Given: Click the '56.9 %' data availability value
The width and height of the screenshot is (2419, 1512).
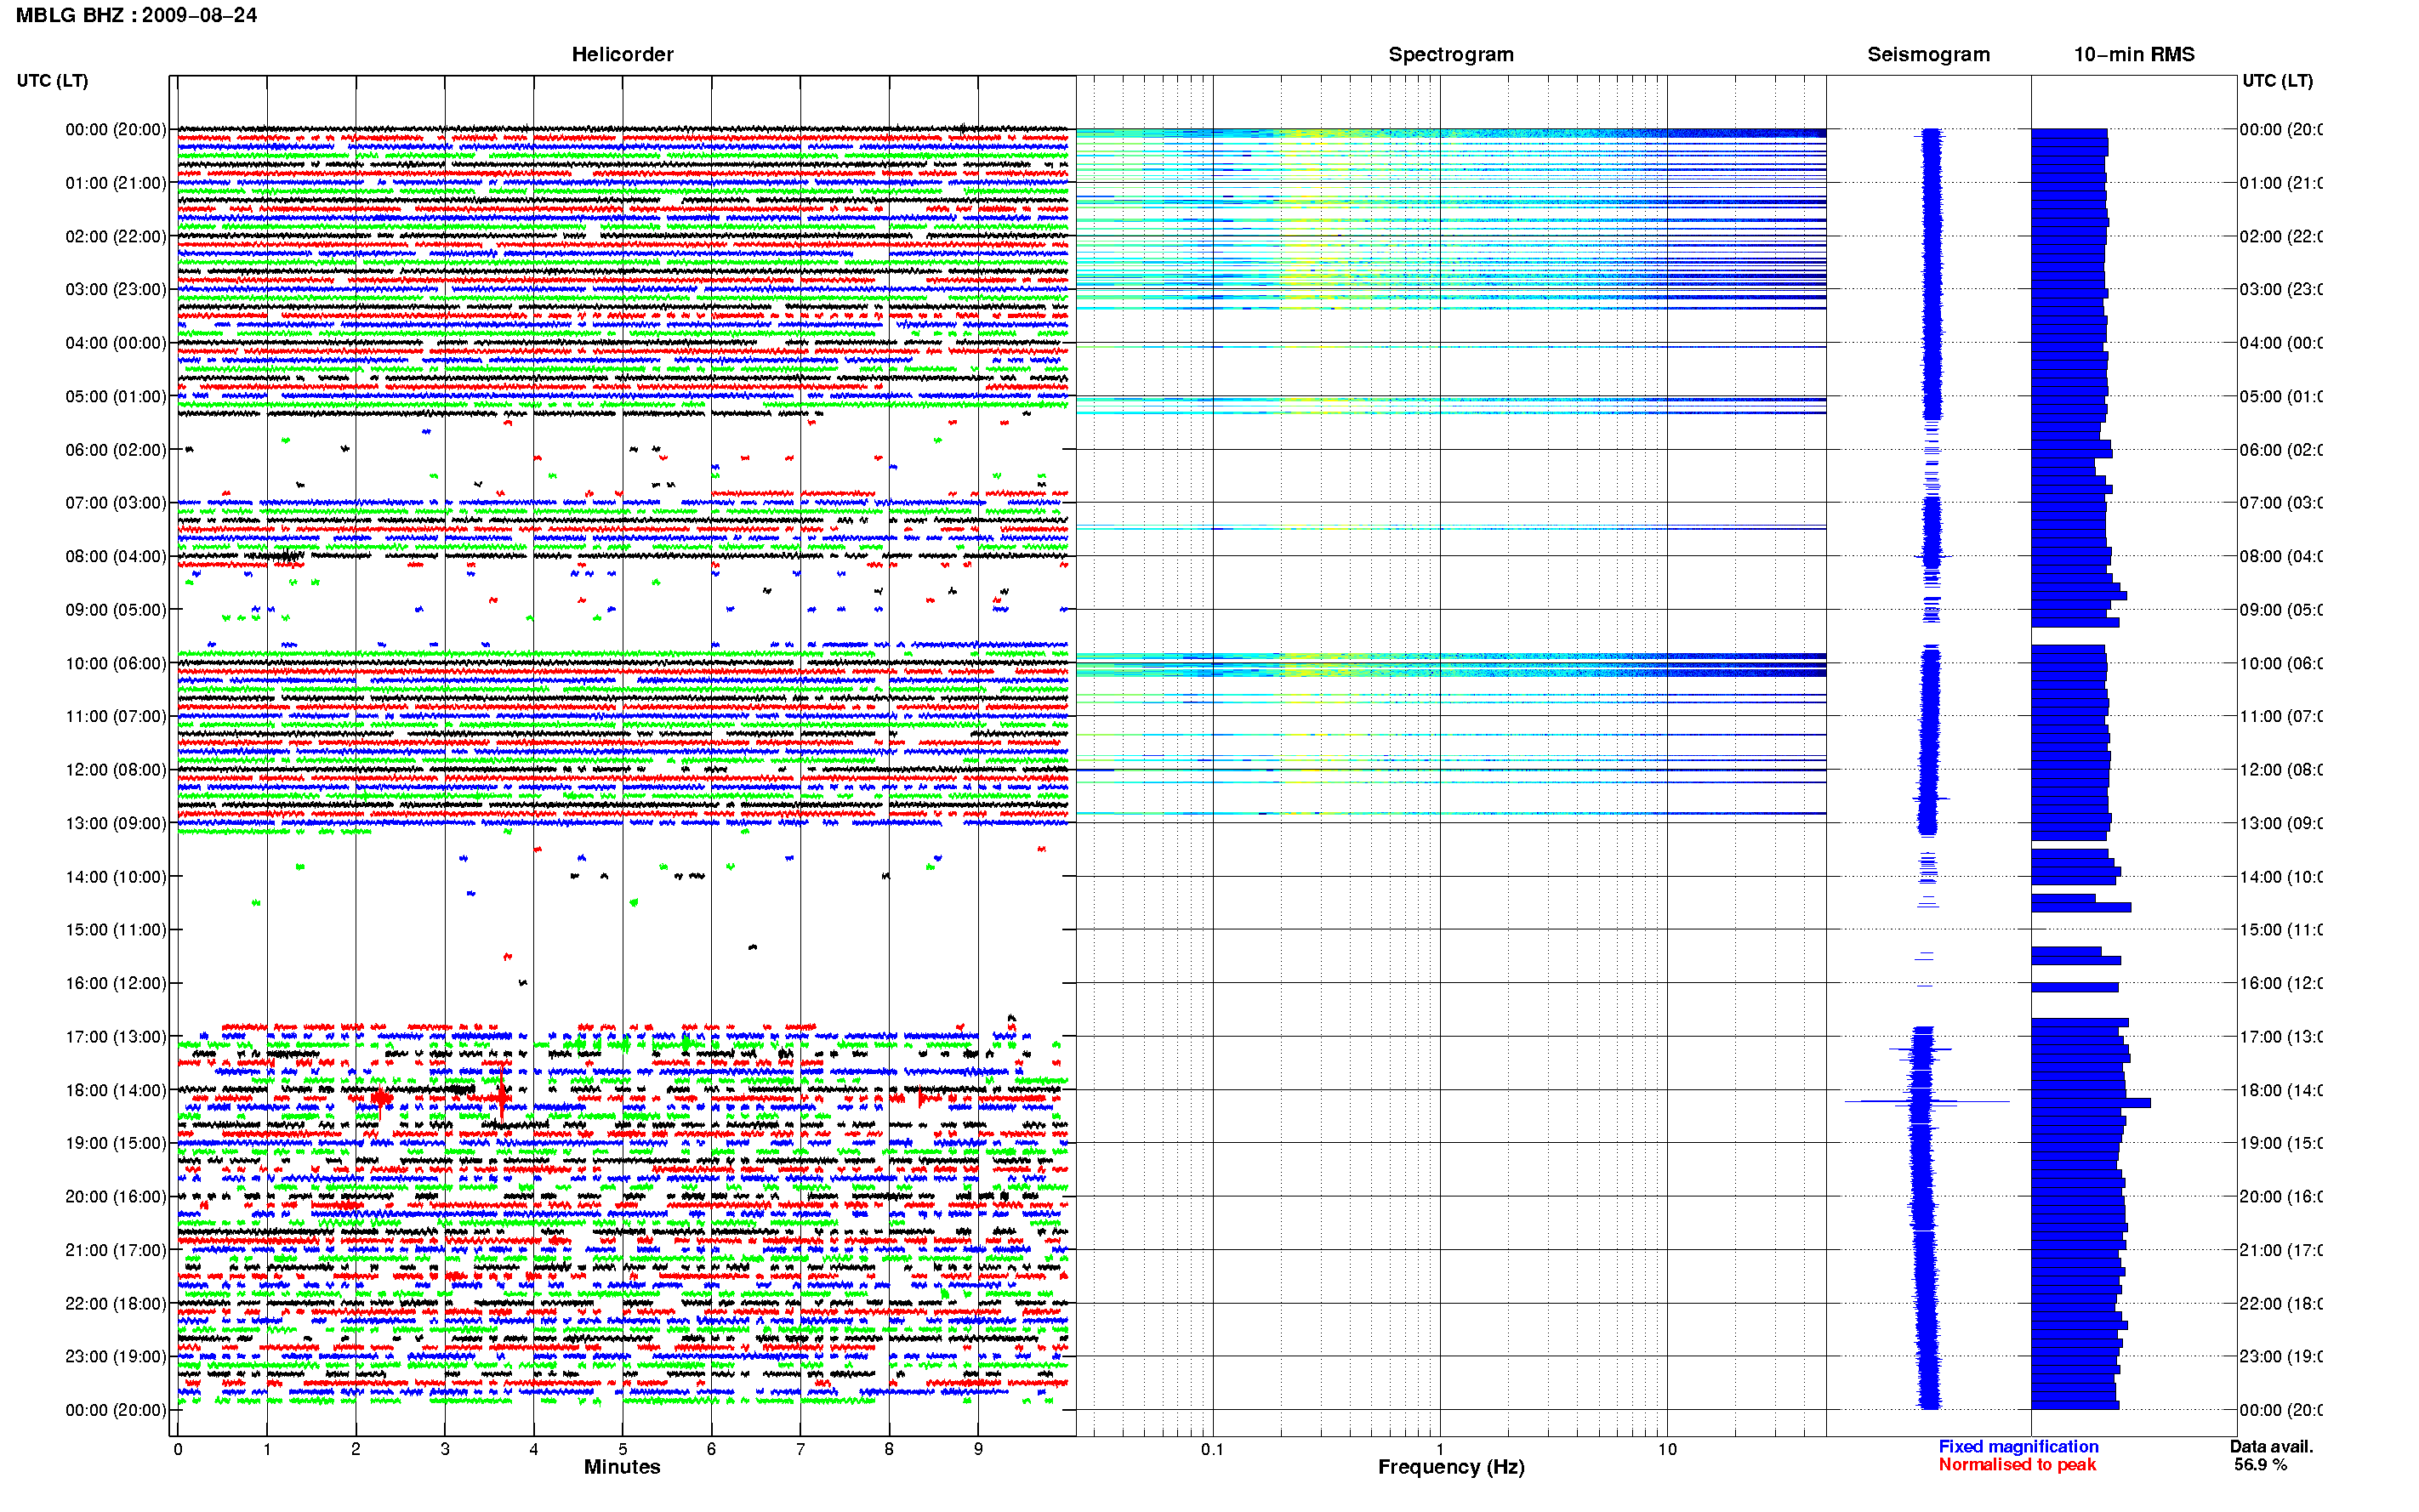Looking at the screenshot, I should 2260,1464.
